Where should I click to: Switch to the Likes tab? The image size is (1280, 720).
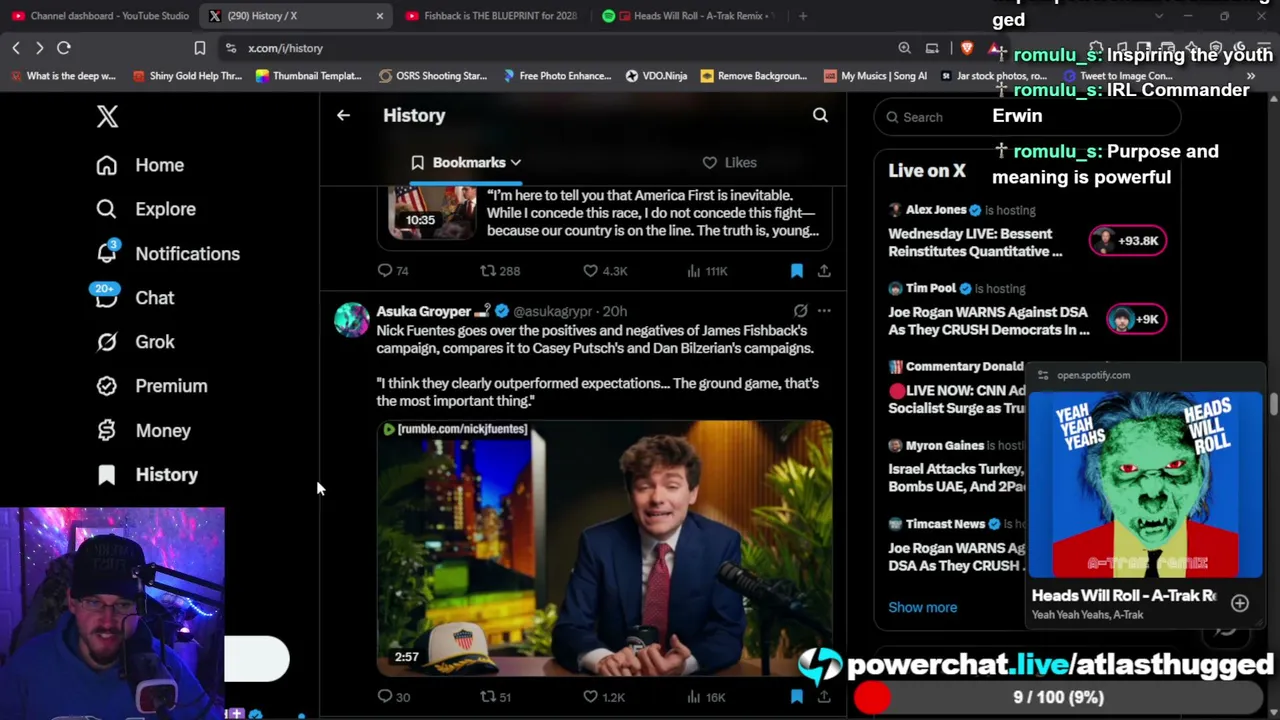click(729, 162)
